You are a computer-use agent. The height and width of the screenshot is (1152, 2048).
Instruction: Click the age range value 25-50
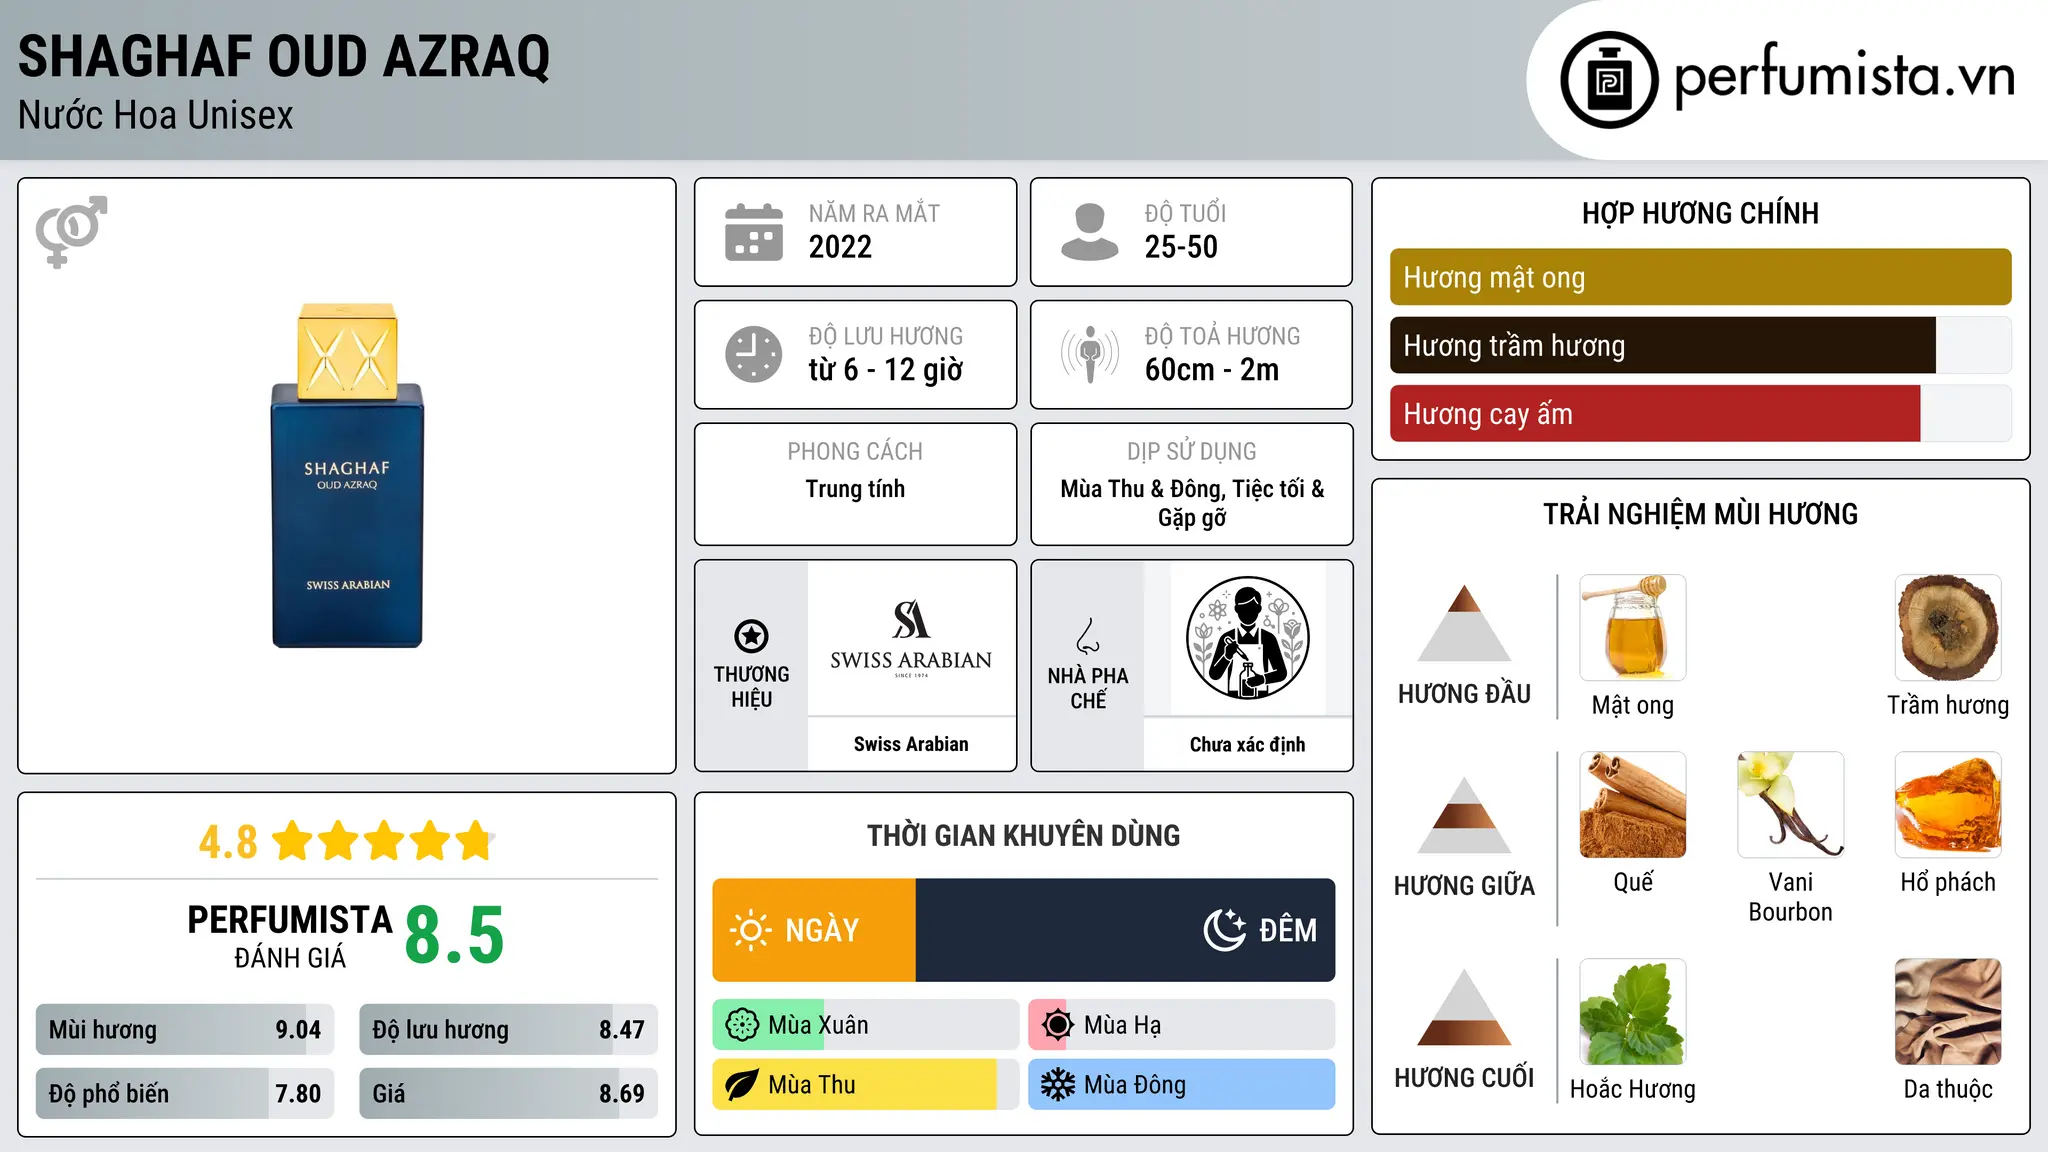pos(1181,247)
